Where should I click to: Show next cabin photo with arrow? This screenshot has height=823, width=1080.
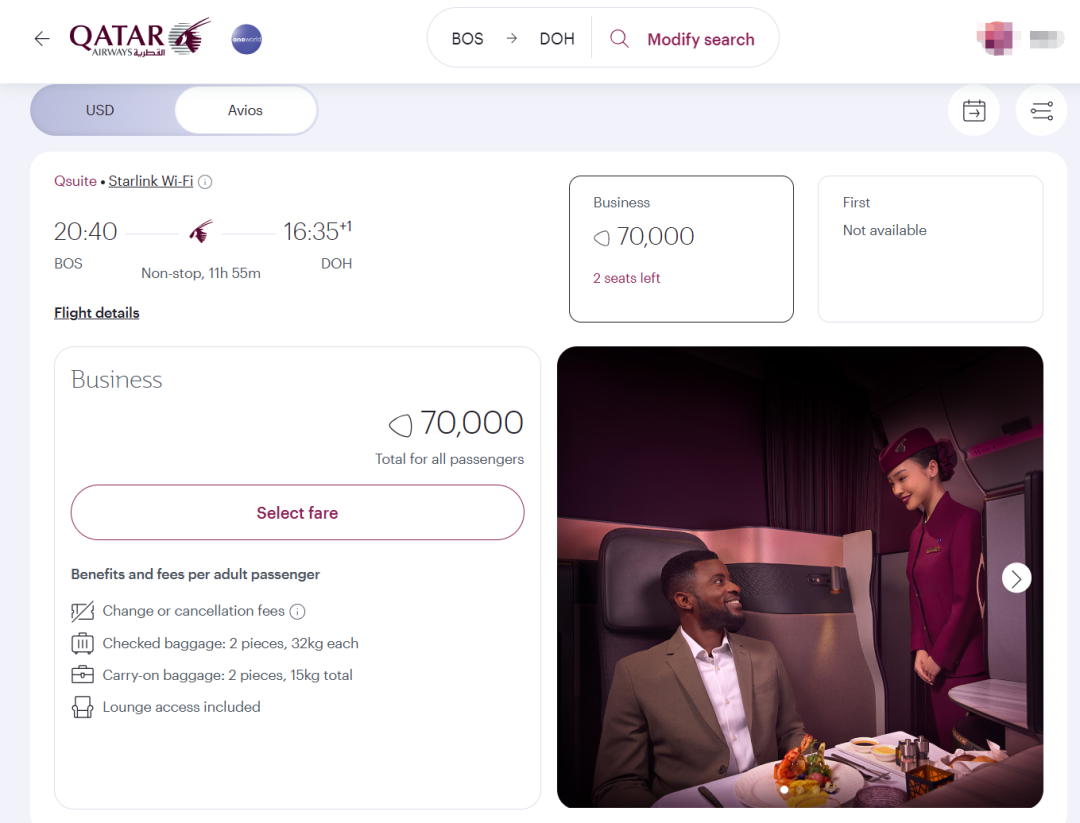pos(1016,578)
